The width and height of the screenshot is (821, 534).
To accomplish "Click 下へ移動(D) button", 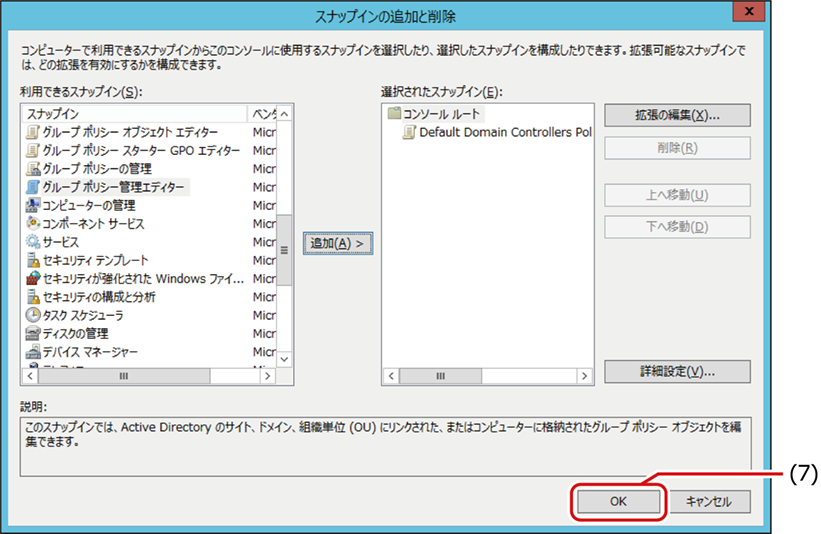I will click(677, 227).
